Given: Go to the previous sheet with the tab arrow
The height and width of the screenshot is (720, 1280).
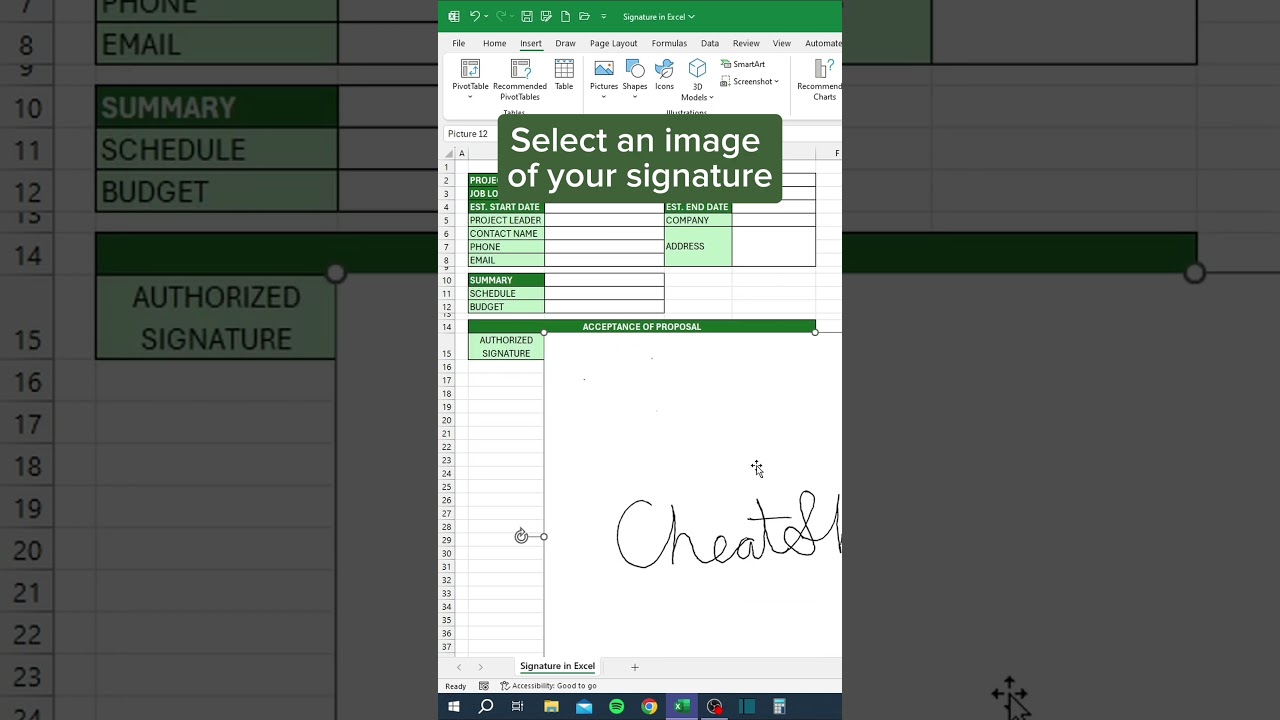Looking at the screenshot, I should pyautogui.click(x=459, y=667).
